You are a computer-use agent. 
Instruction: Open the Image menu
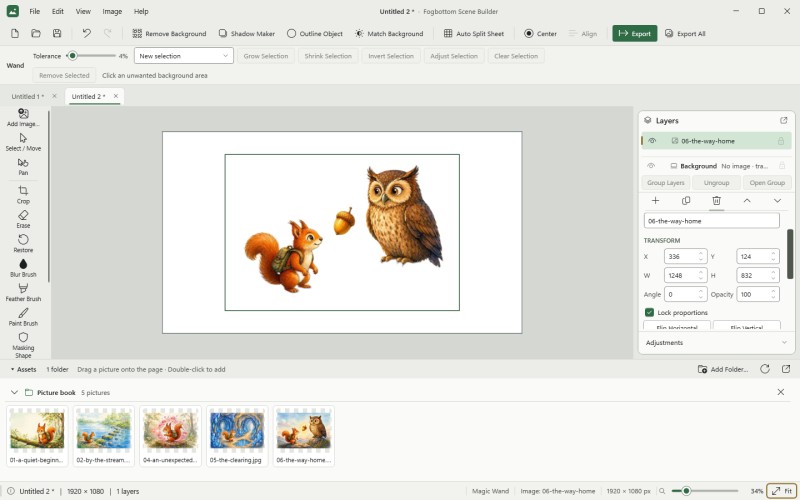click(112, 11)
